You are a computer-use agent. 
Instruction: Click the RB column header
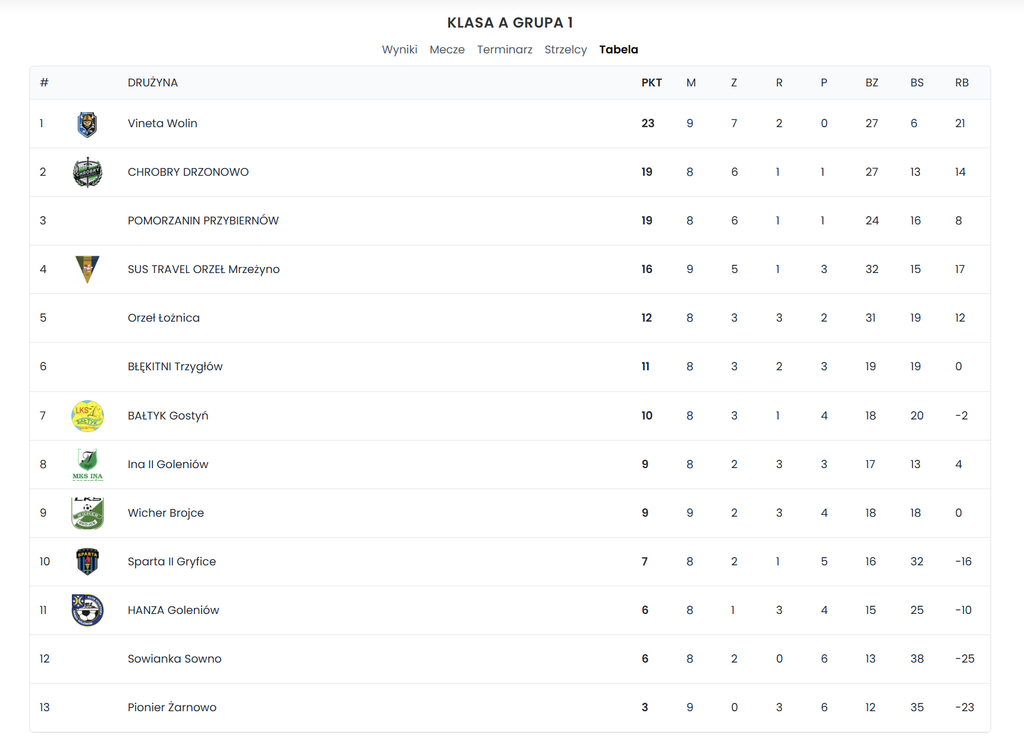[x=961, y=83]
